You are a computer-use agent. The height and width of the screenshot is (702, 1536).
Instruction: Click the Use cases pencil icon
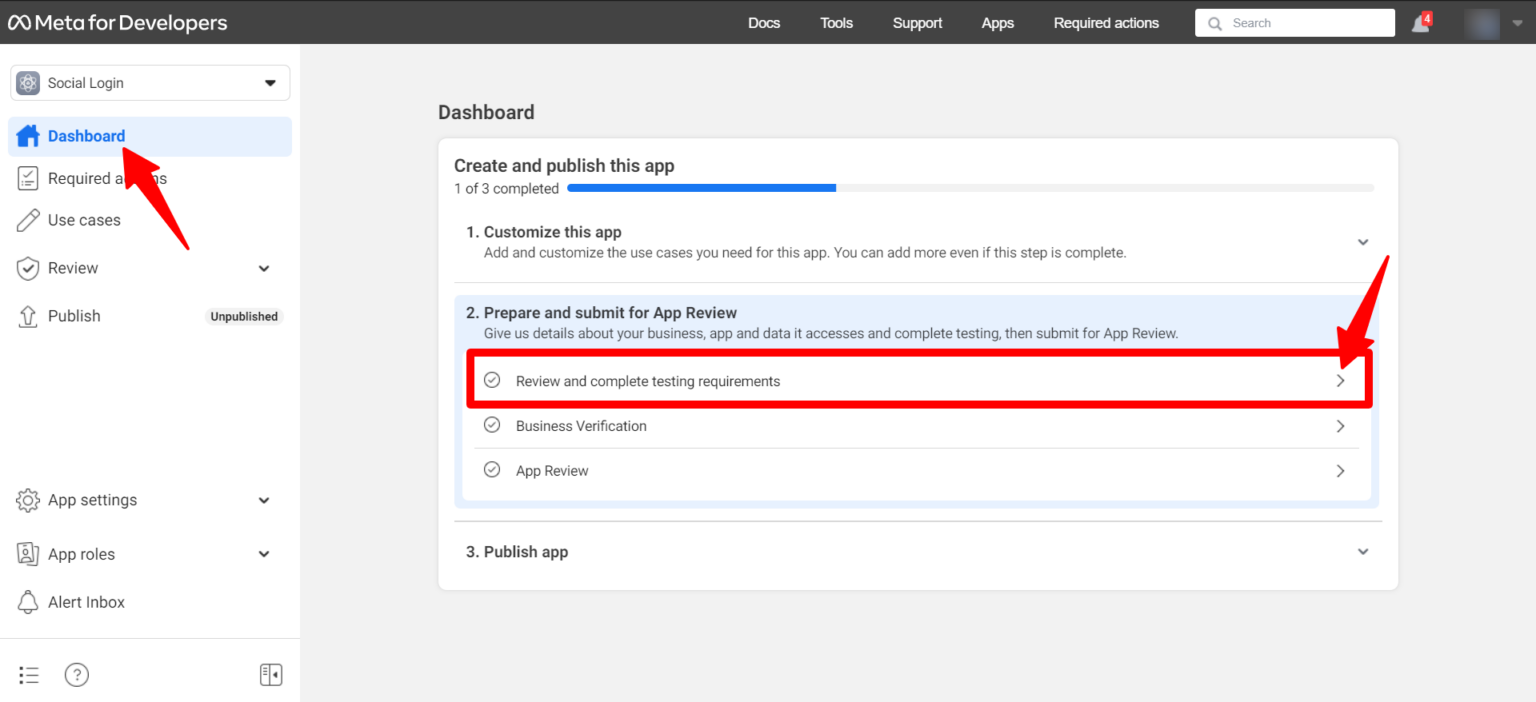[x=27, y=220]
